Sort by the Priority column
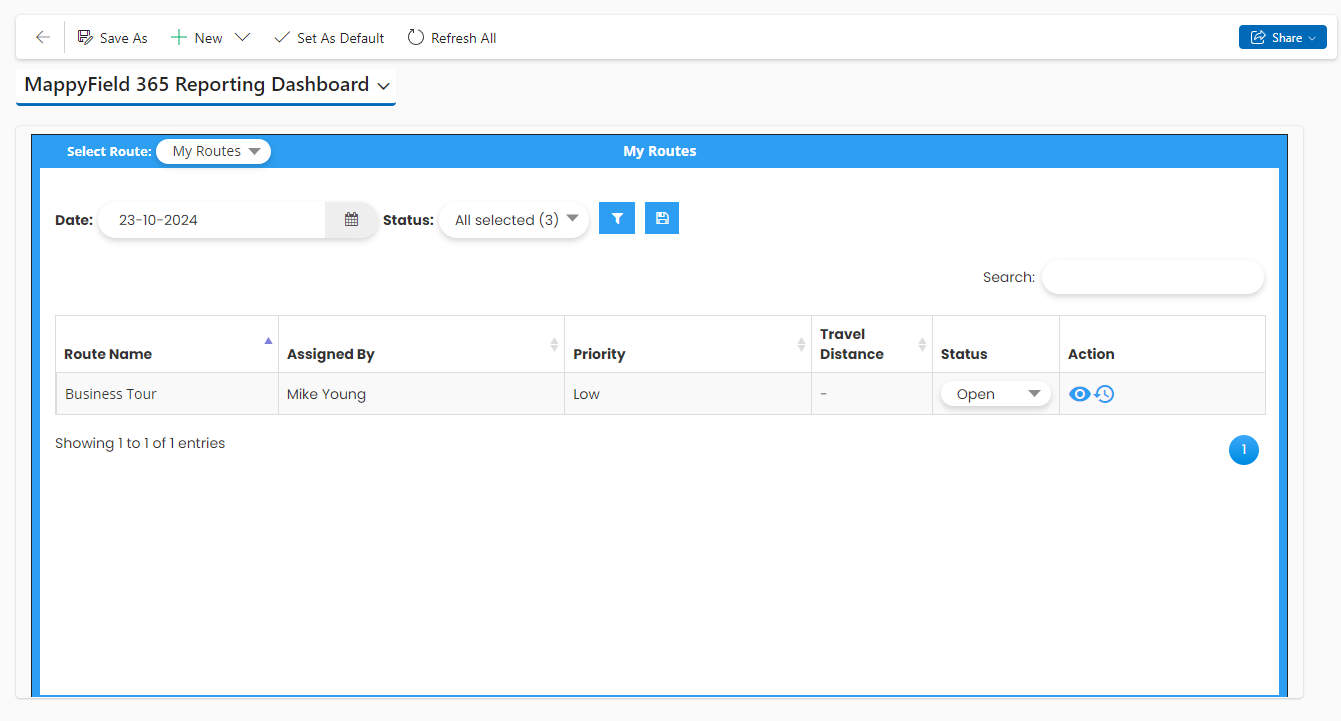Viewport: 1341px width, 721px height. [x=688, y=344]
